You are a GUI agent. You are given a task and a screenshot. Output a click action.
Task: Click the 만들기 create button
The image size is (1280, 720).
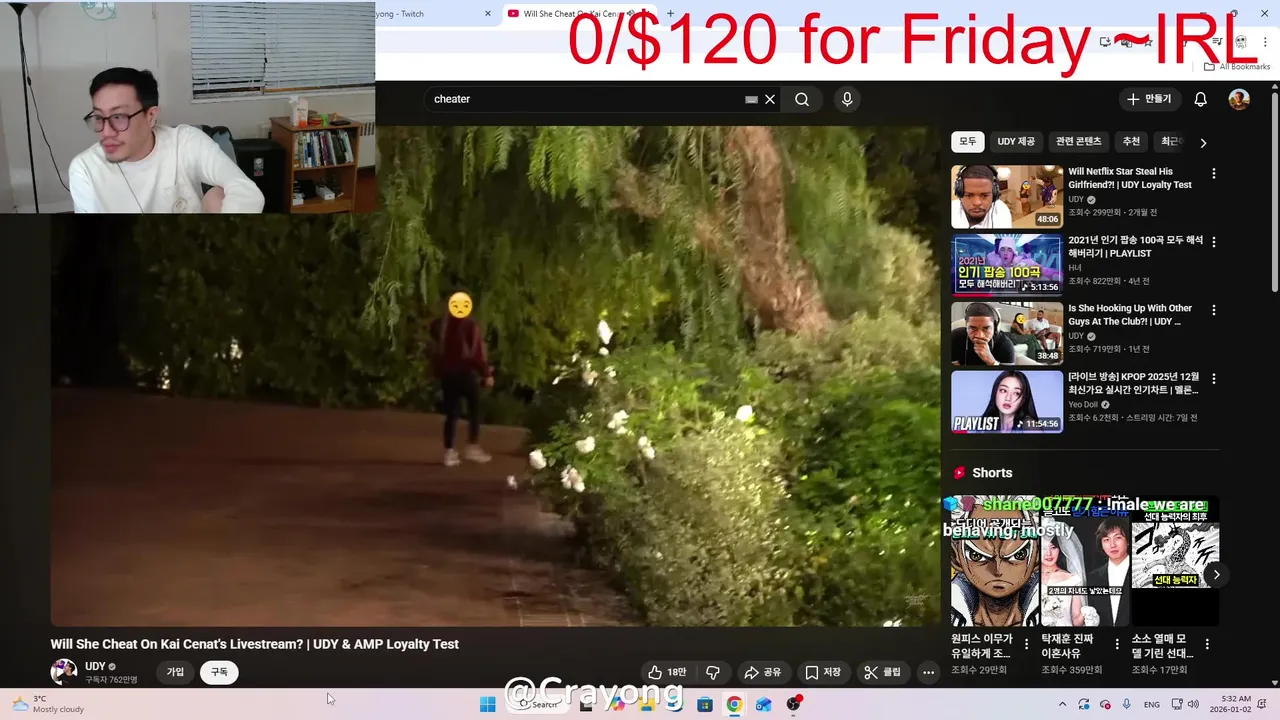point(1149,99)
